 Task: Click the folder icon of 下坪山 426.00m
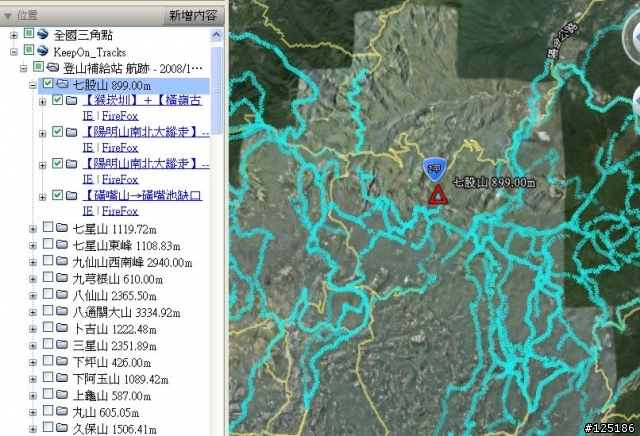point(62,361)
